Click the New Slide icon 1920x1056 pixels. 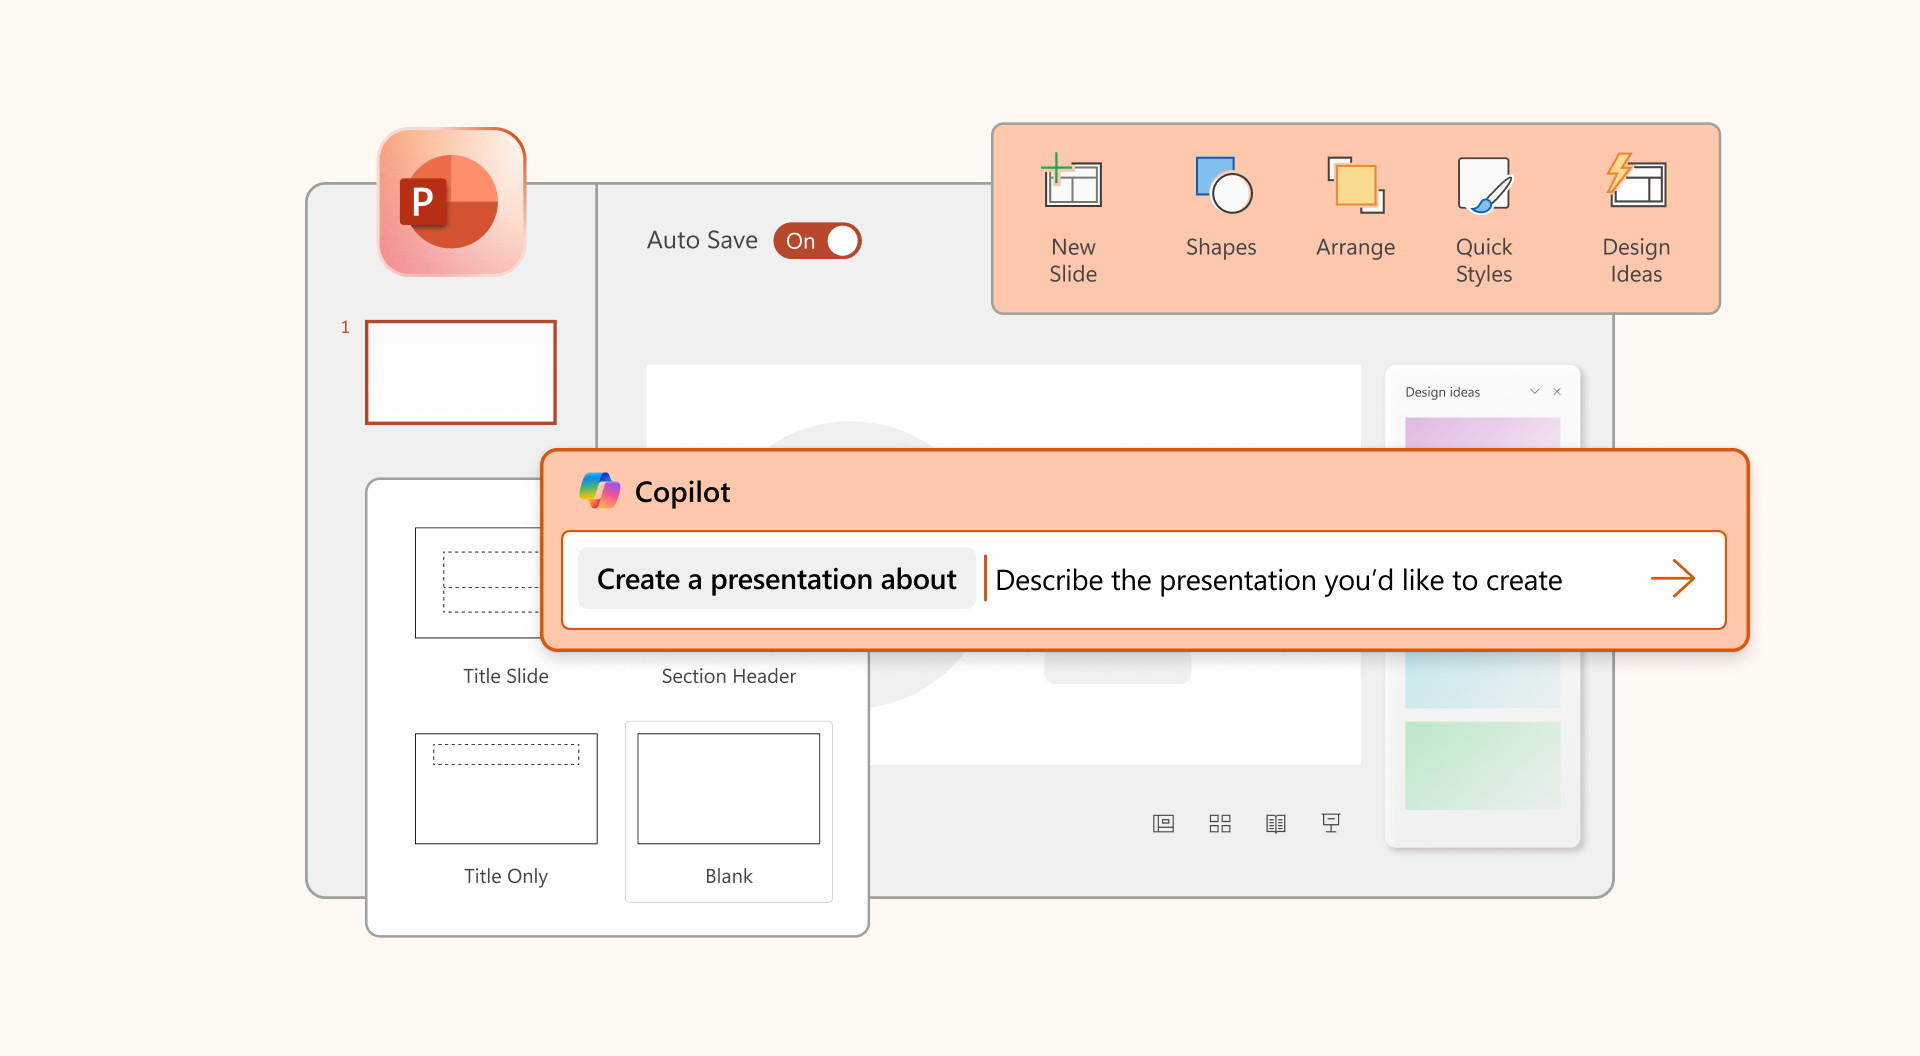(1072, 184)
